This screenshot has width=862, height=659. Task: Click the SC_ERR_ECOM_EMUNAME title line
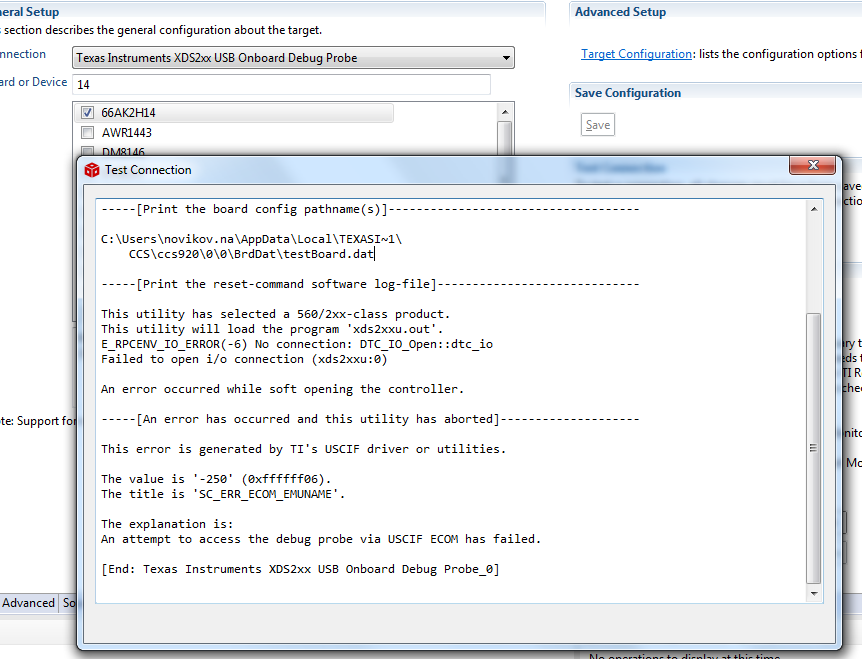pyautogui.click(x=223, y=494)
